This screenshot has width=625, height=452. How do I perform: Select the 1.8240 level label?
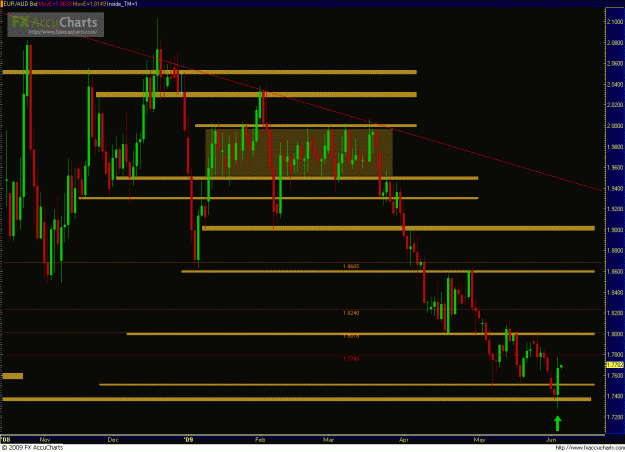pyautogui.click(x=351, y=313)
